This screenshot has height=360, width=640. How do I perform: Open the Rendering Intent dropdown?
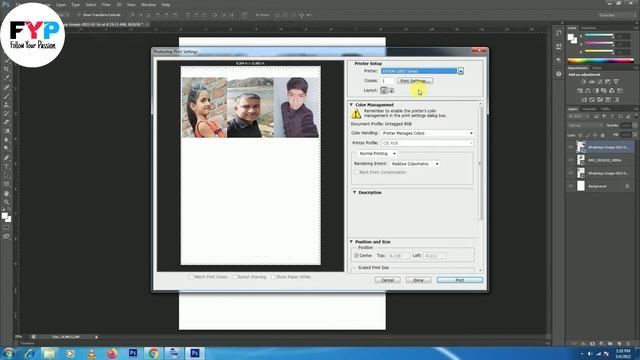[415, 164]
